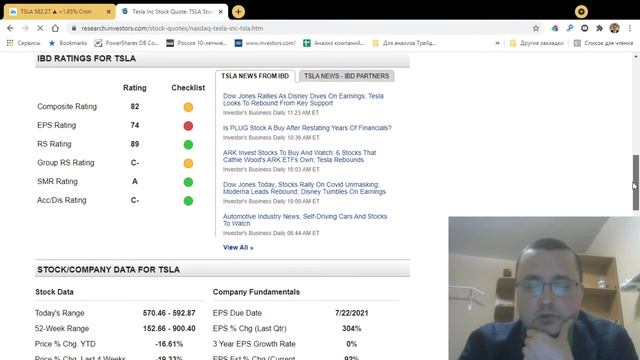This screenshot has width=640, height=360.
Task: Click the 3 Year EPS Growth Rate label
Action: (x=254, y=344)
